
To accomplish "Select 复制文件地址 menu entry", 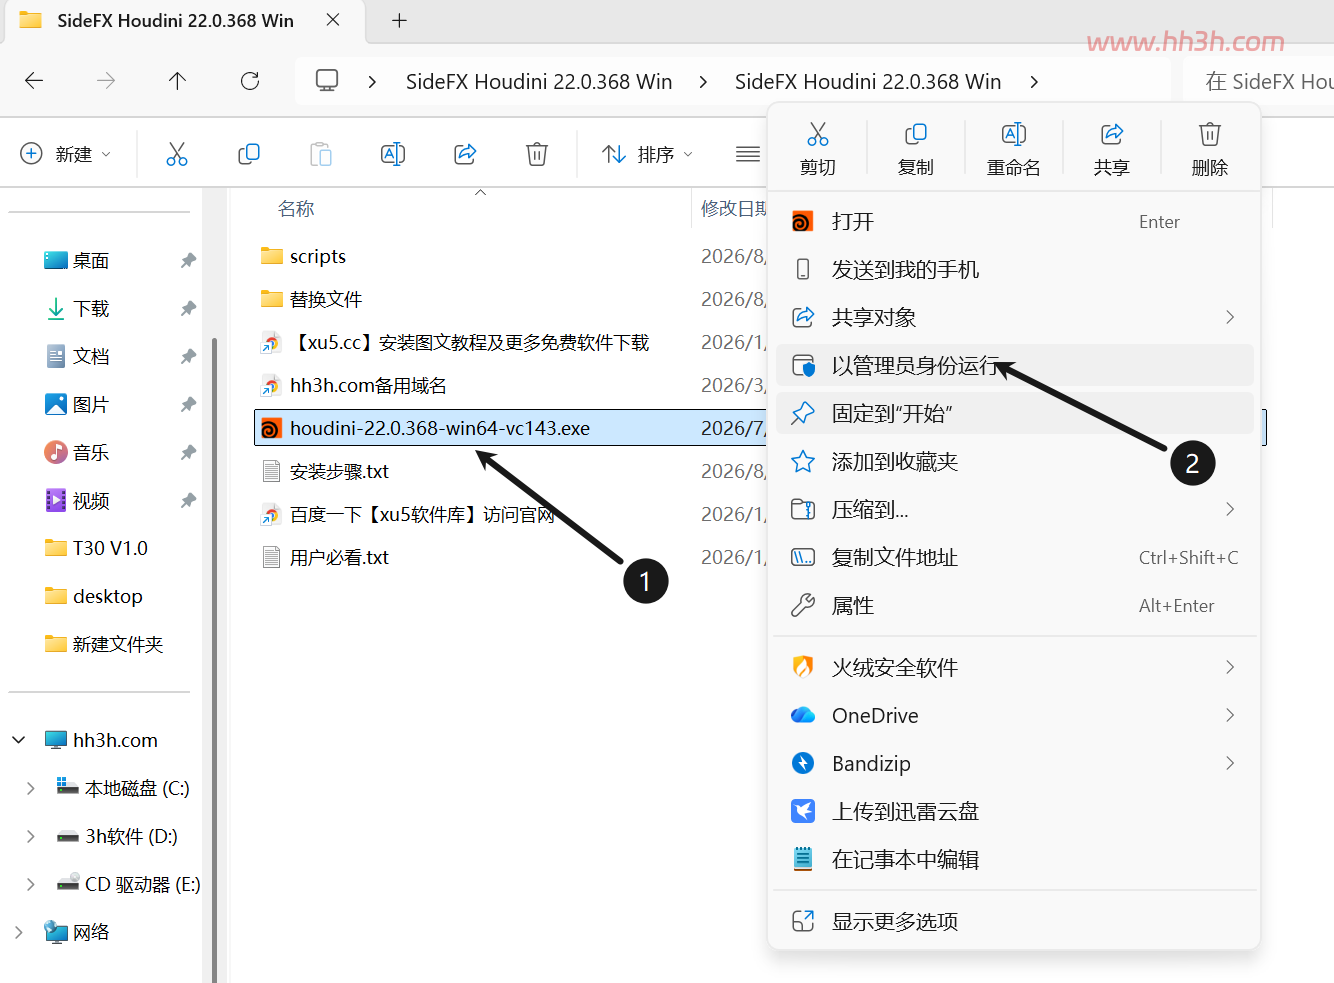I will point(1014,557).
